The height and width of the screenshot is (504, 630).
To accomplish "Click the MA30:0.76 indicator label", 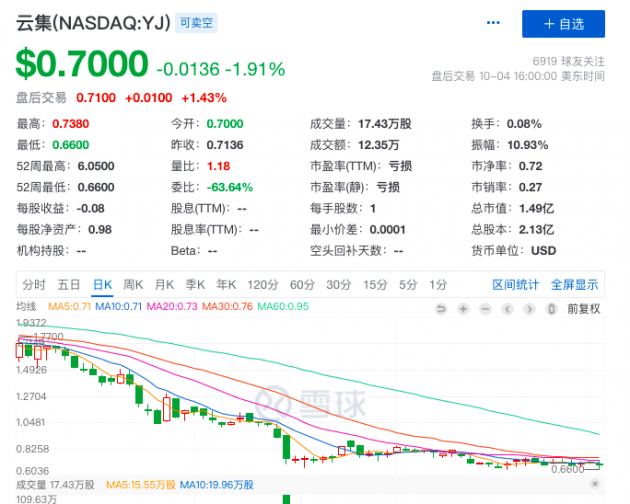I will [227, 307].
